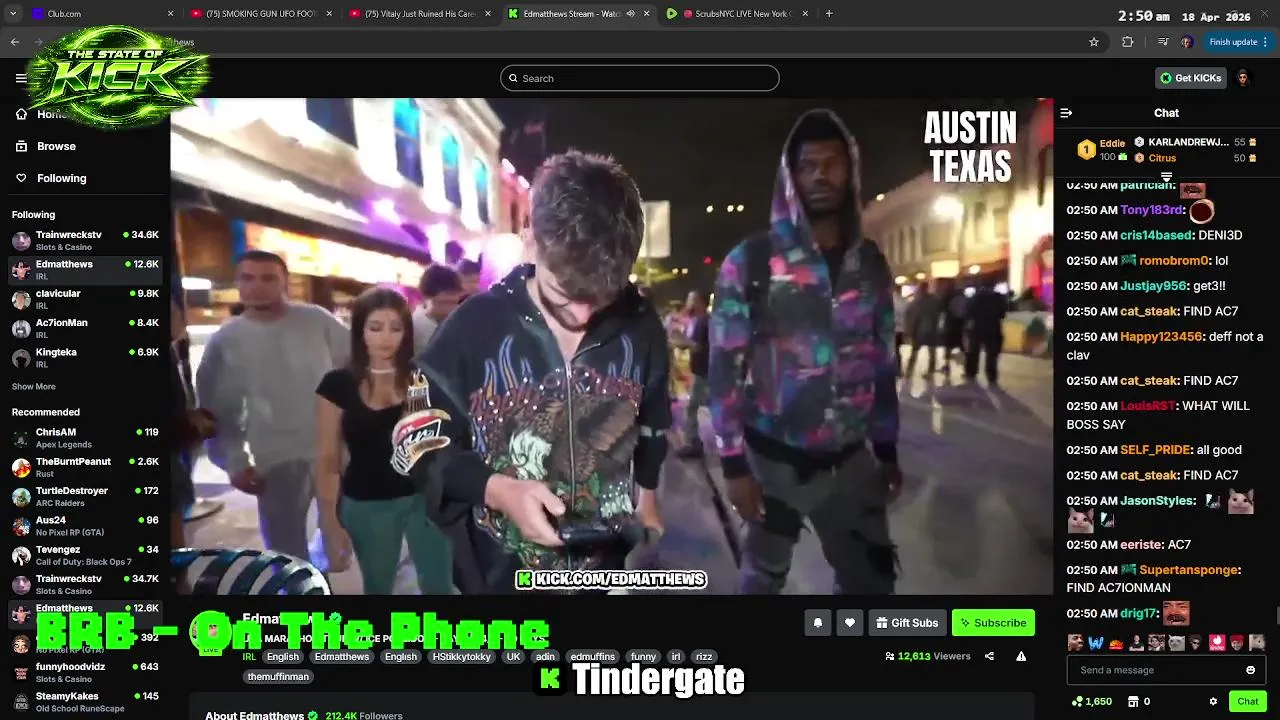This screenshot has width=1280, height=720.
Task: Click username Supertansponge in chat
Action: (x=1190, y=570)
